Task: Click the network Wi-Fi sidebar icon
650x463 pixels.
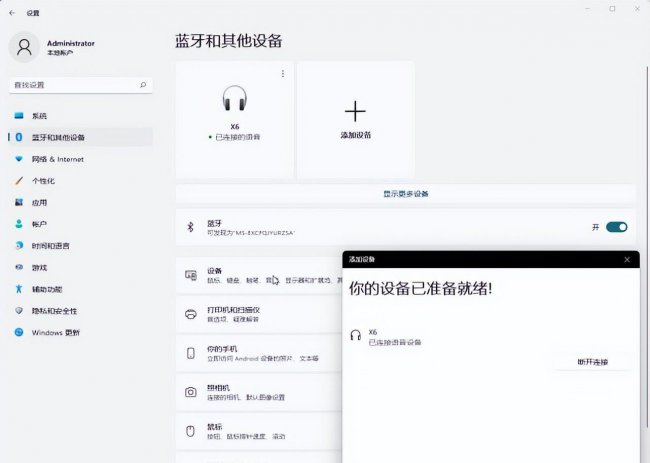Action: (x=19, y=159)
